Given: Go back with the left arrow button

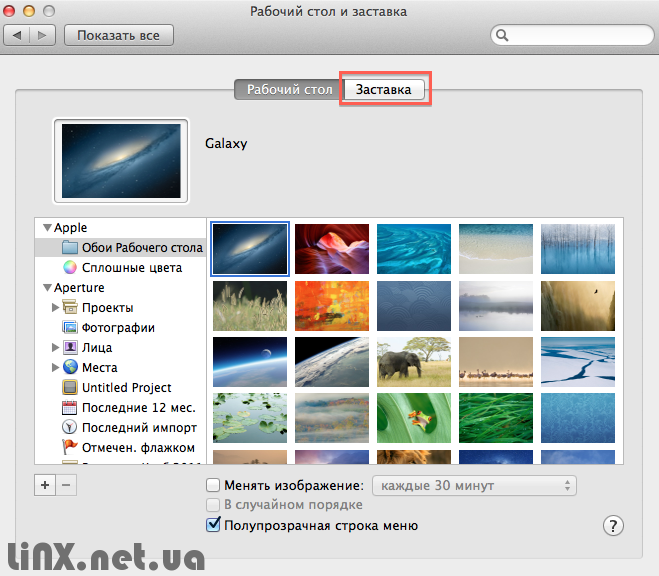Looking at the screenshot, I should tap(17, 35).
